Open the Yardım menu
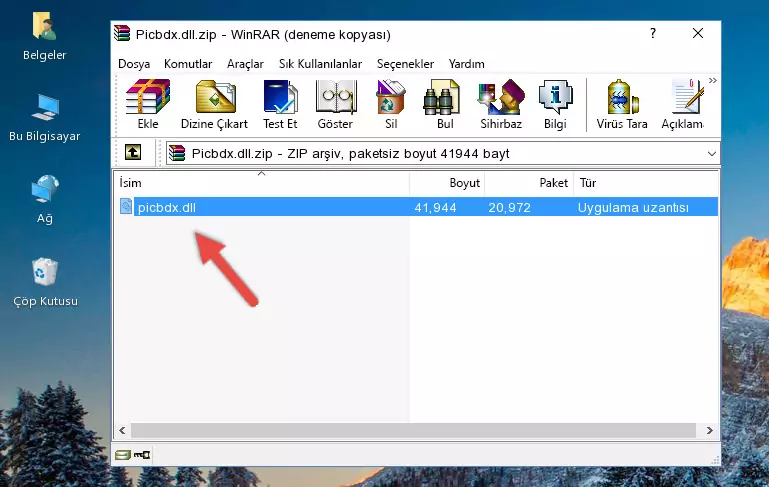Screen dimensions: 769x487 466,64
